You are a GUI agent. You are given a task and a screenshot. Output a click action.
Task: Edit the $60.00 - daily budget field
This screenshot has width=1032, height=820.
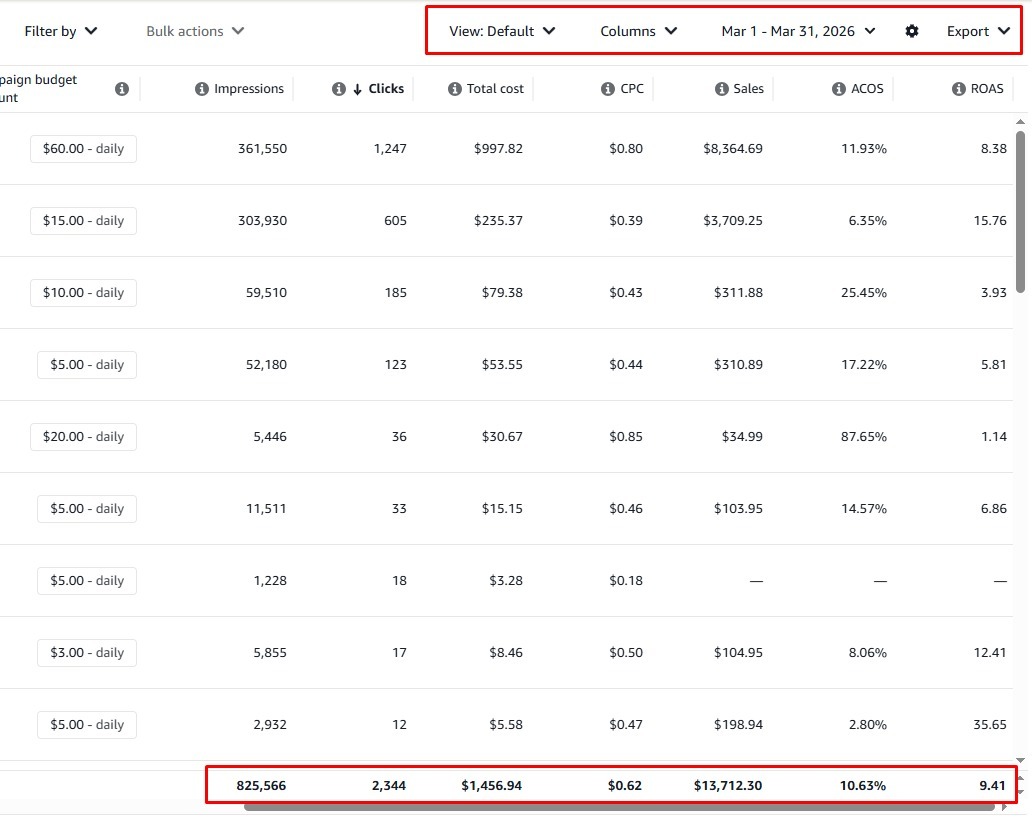point(84,149)
